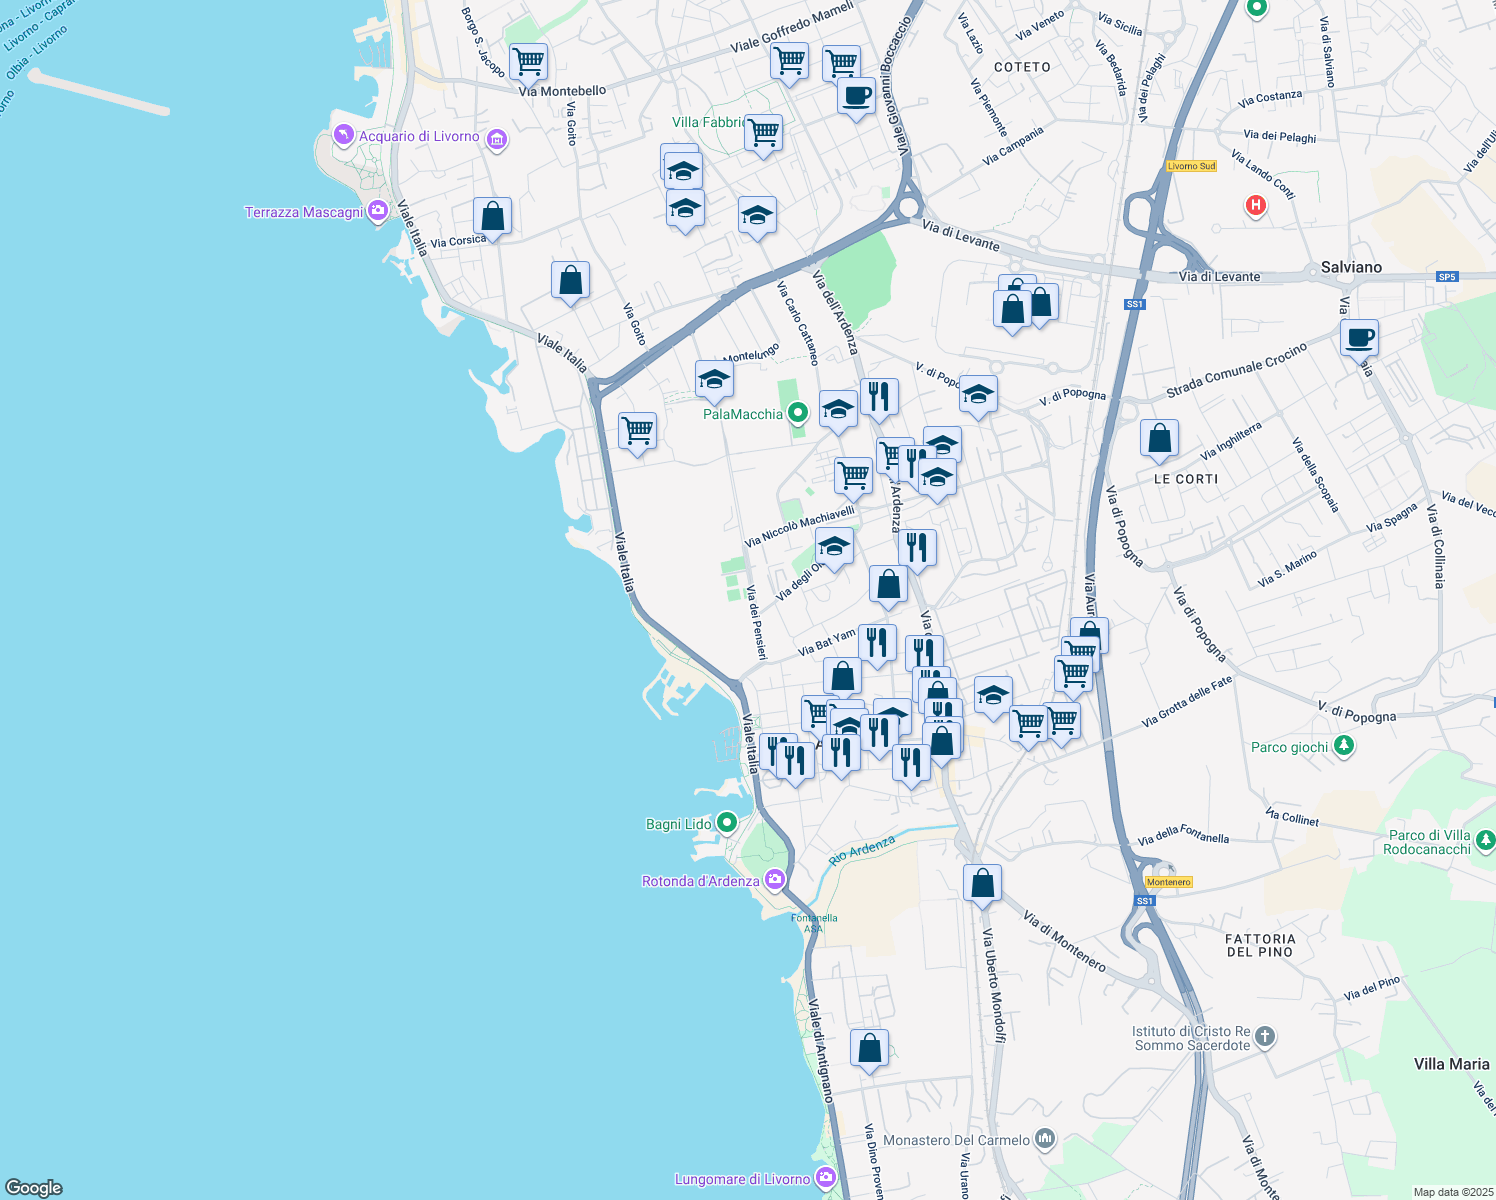
Task: Click the restaurant icon near Via Bat Yam
Action: [877, 642]
